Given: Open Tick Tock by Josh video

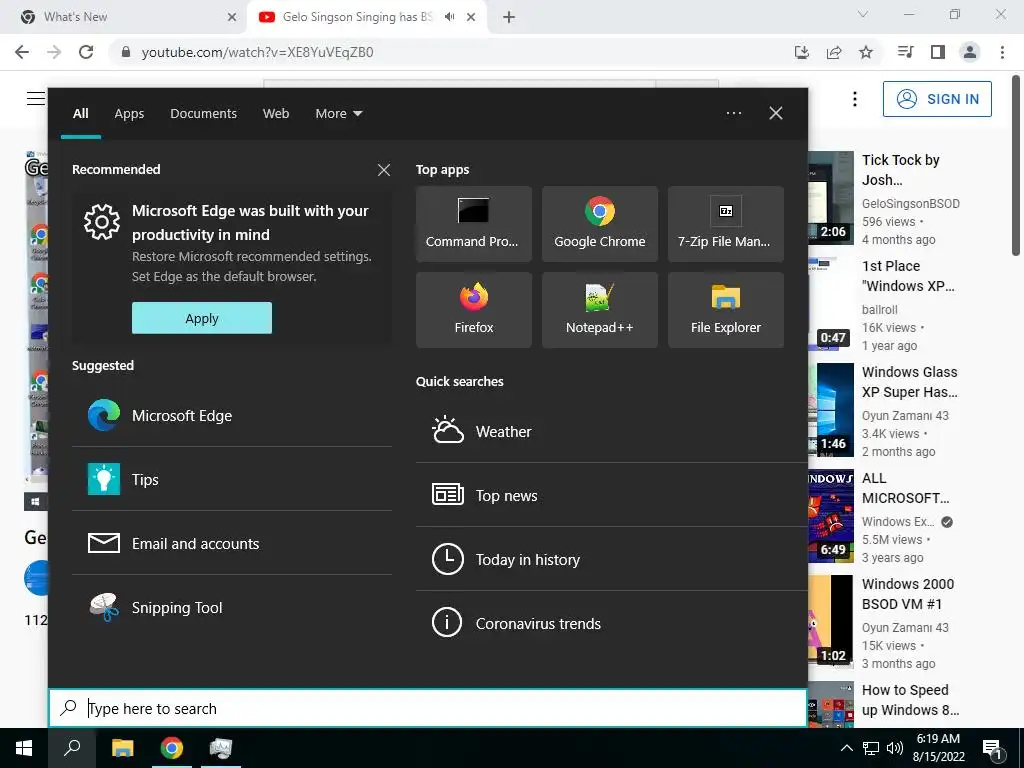Looking at the screenshot, I should [x=901, y=169].
